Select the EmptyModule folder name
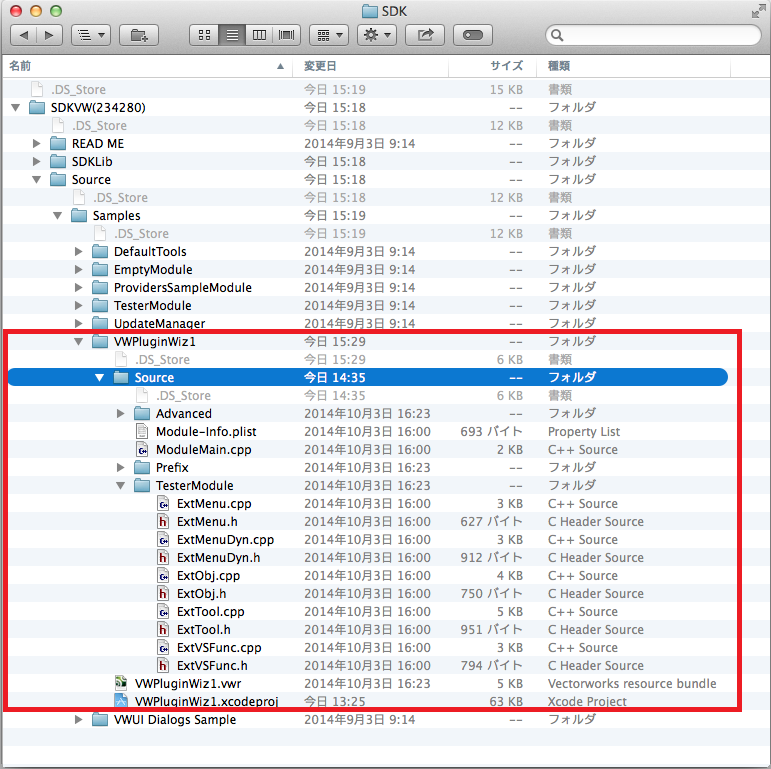Screen dimensions: 771x769 (153, 269)
